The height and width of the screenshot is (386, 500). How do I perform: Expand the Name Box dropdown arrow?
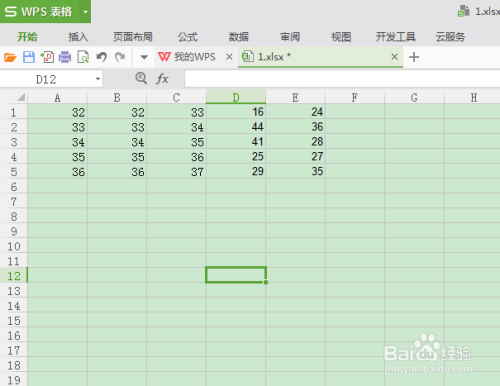tap(98, 79)
